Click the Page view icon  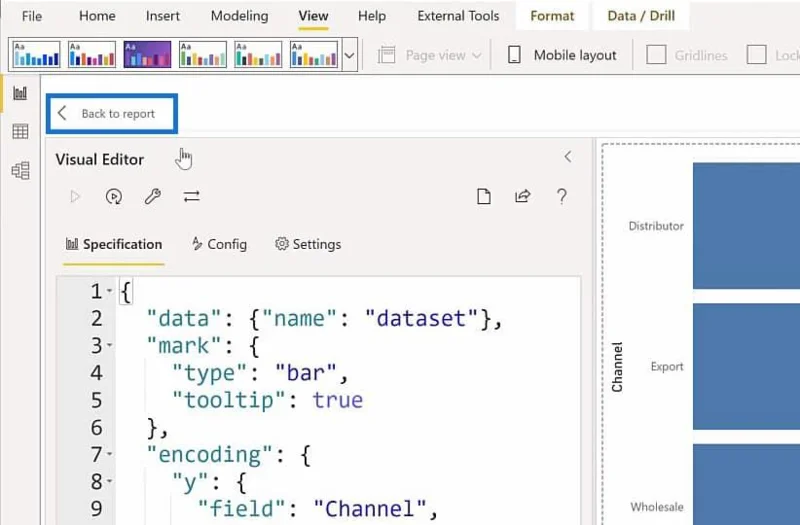pos(386,55)
